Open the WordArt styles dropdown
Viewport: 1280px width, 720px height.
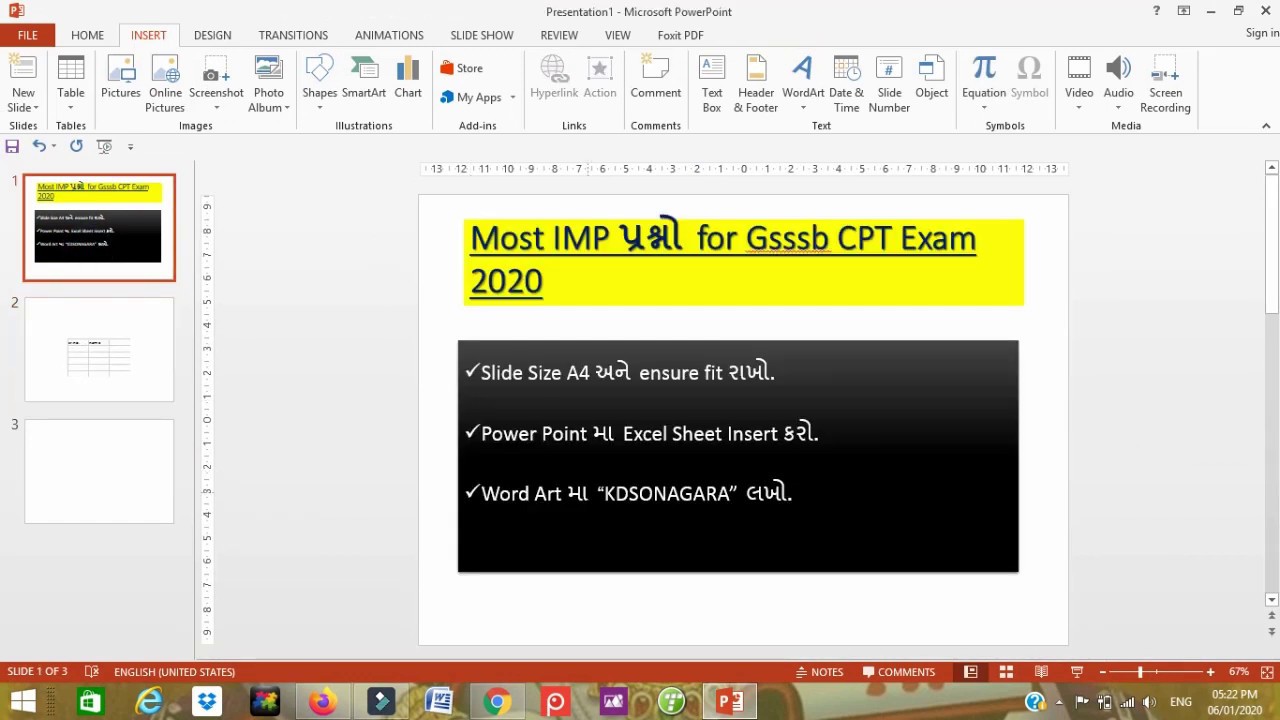tap(803, 108)
